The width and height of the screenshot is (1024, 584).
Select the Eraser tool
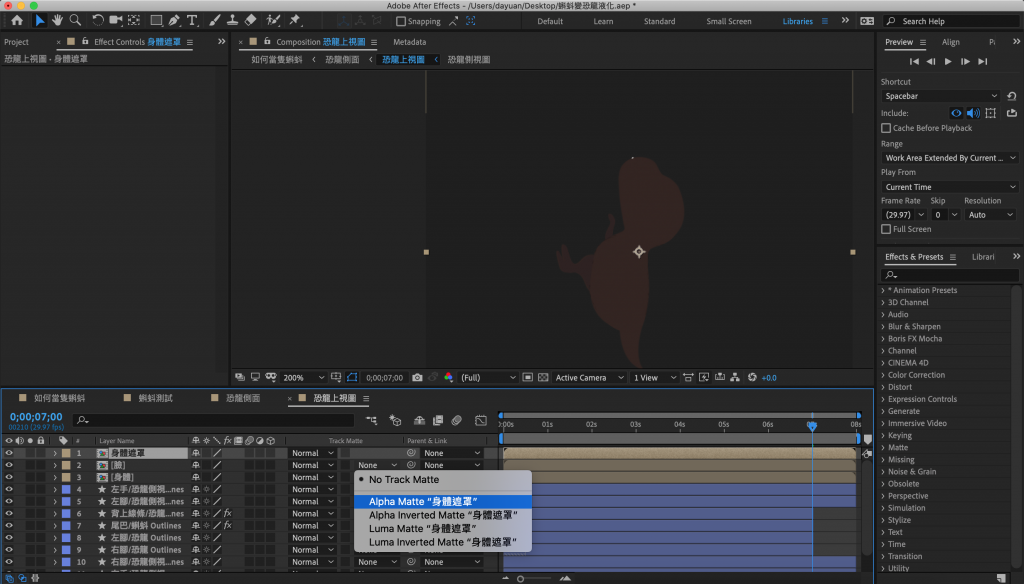250,20
